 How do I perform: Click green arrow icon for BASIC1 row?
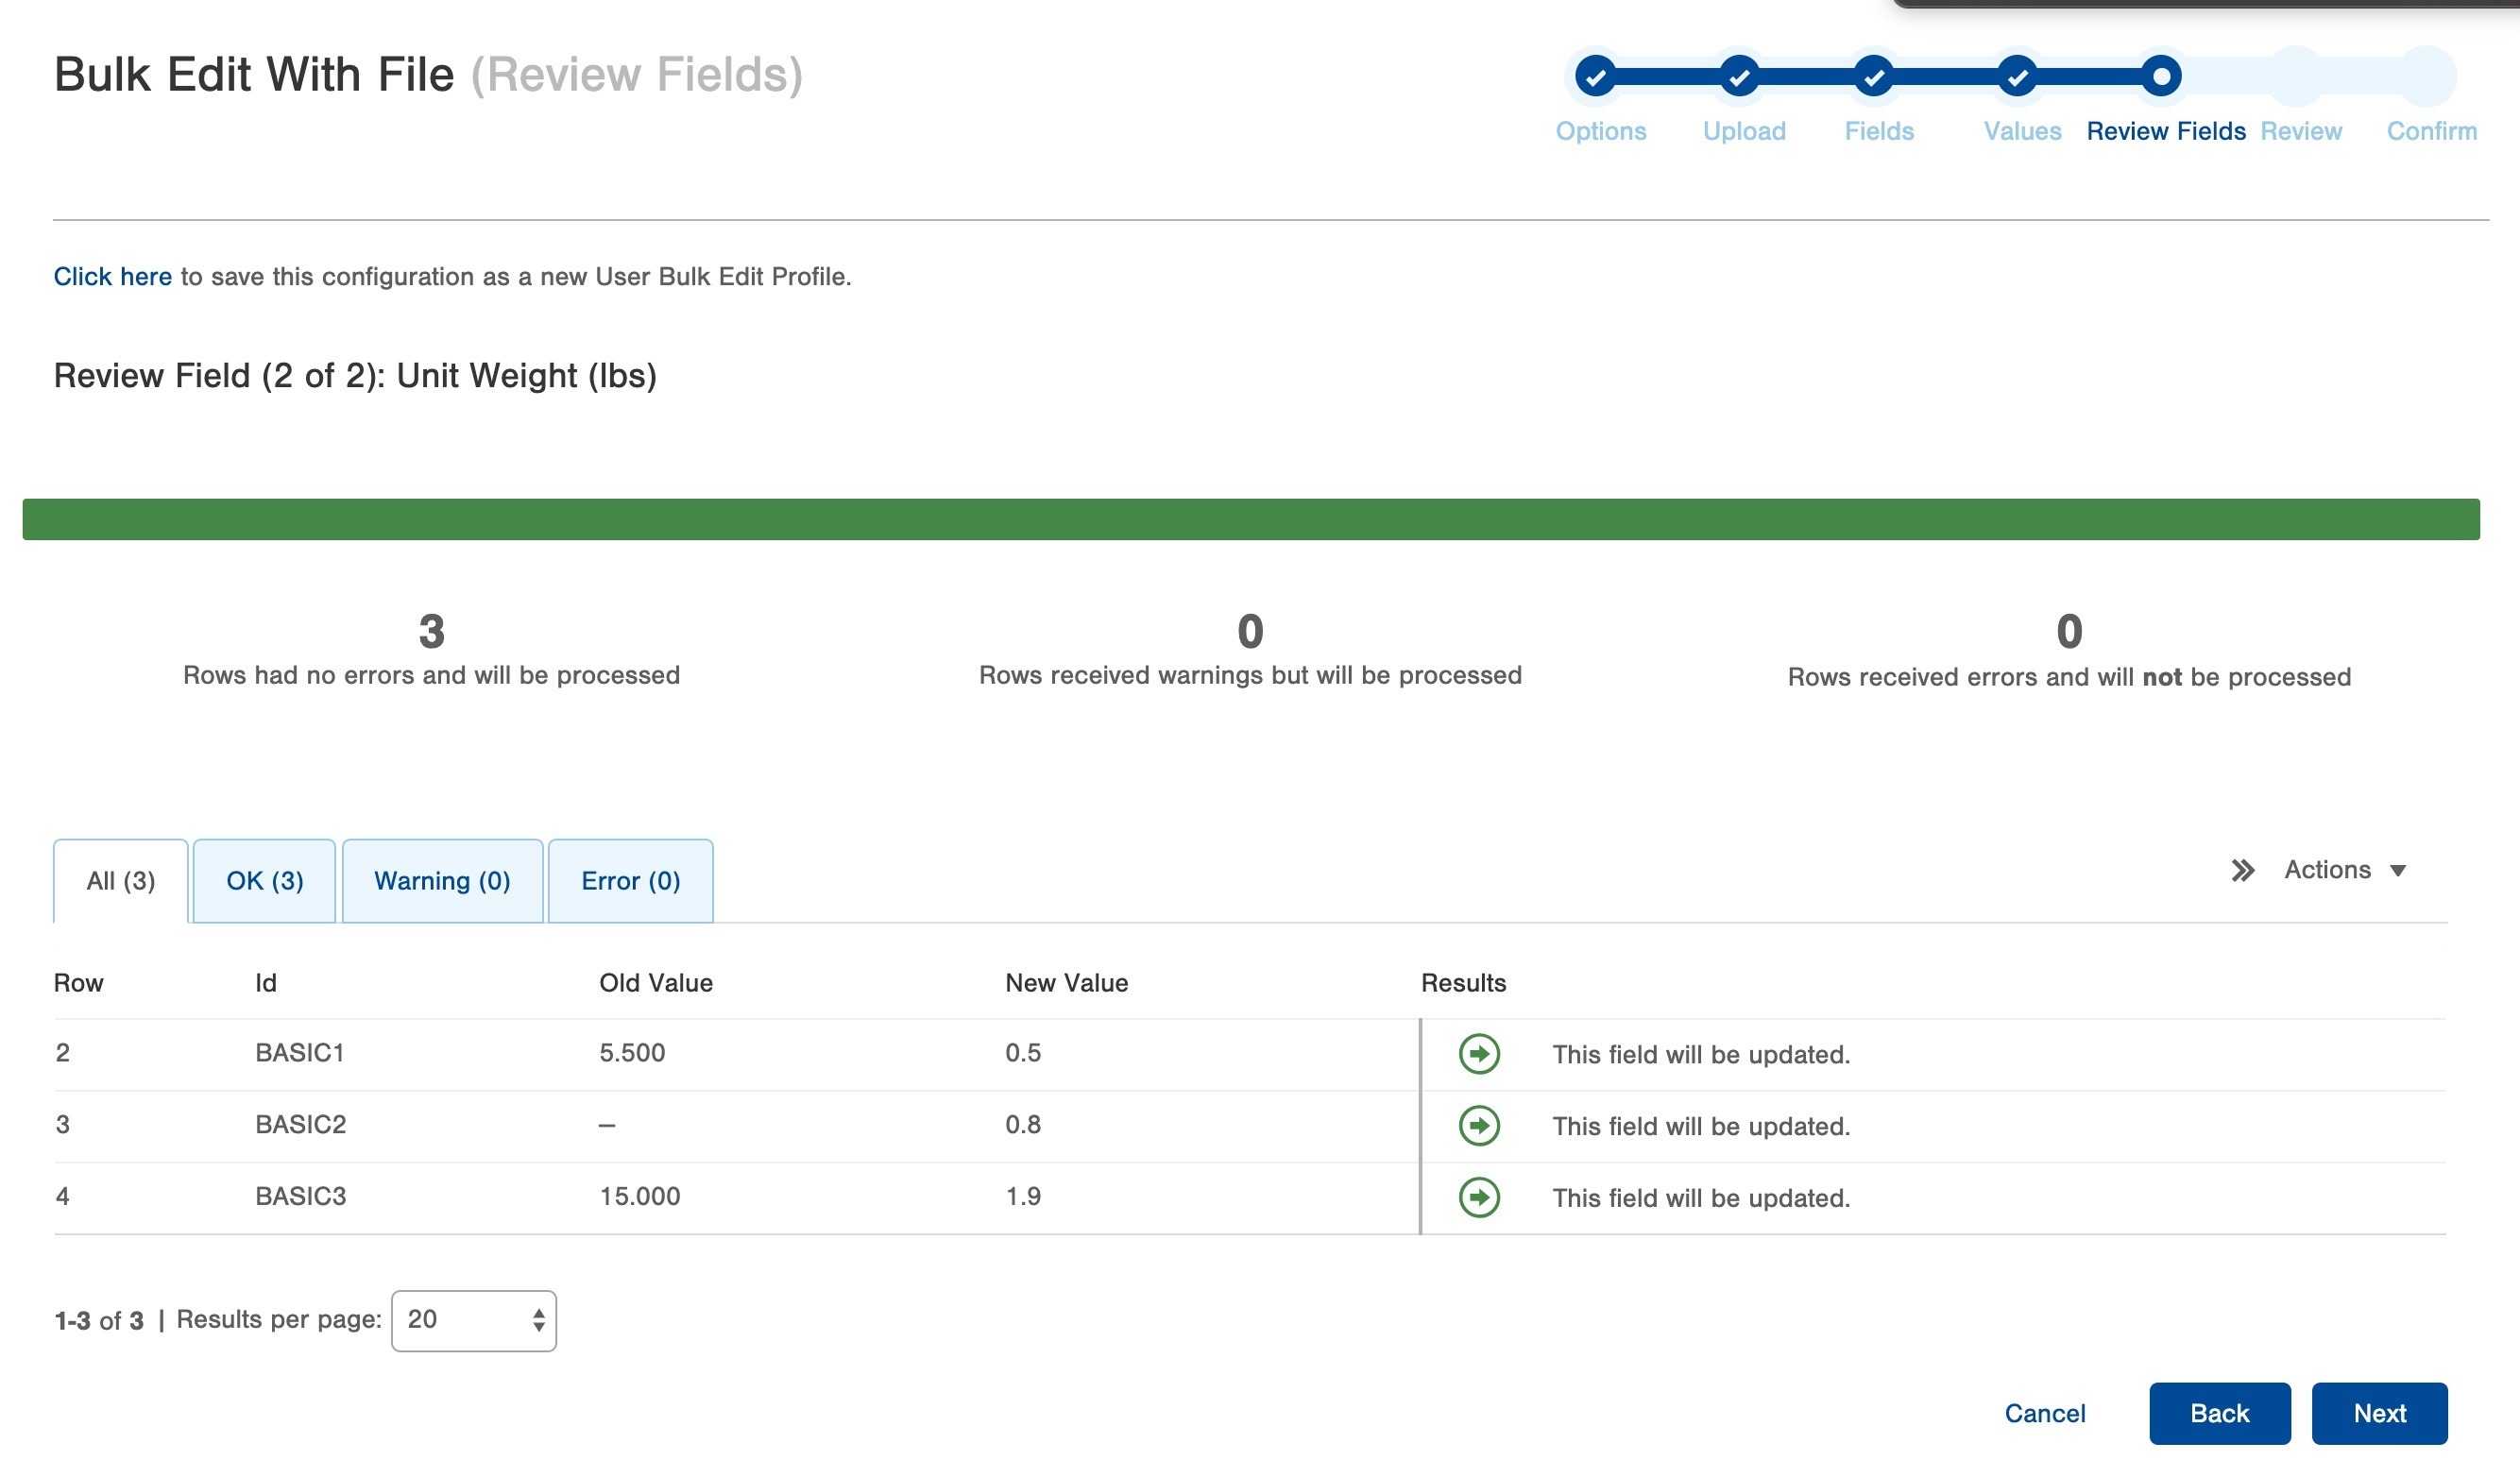coord(1478,1053)
